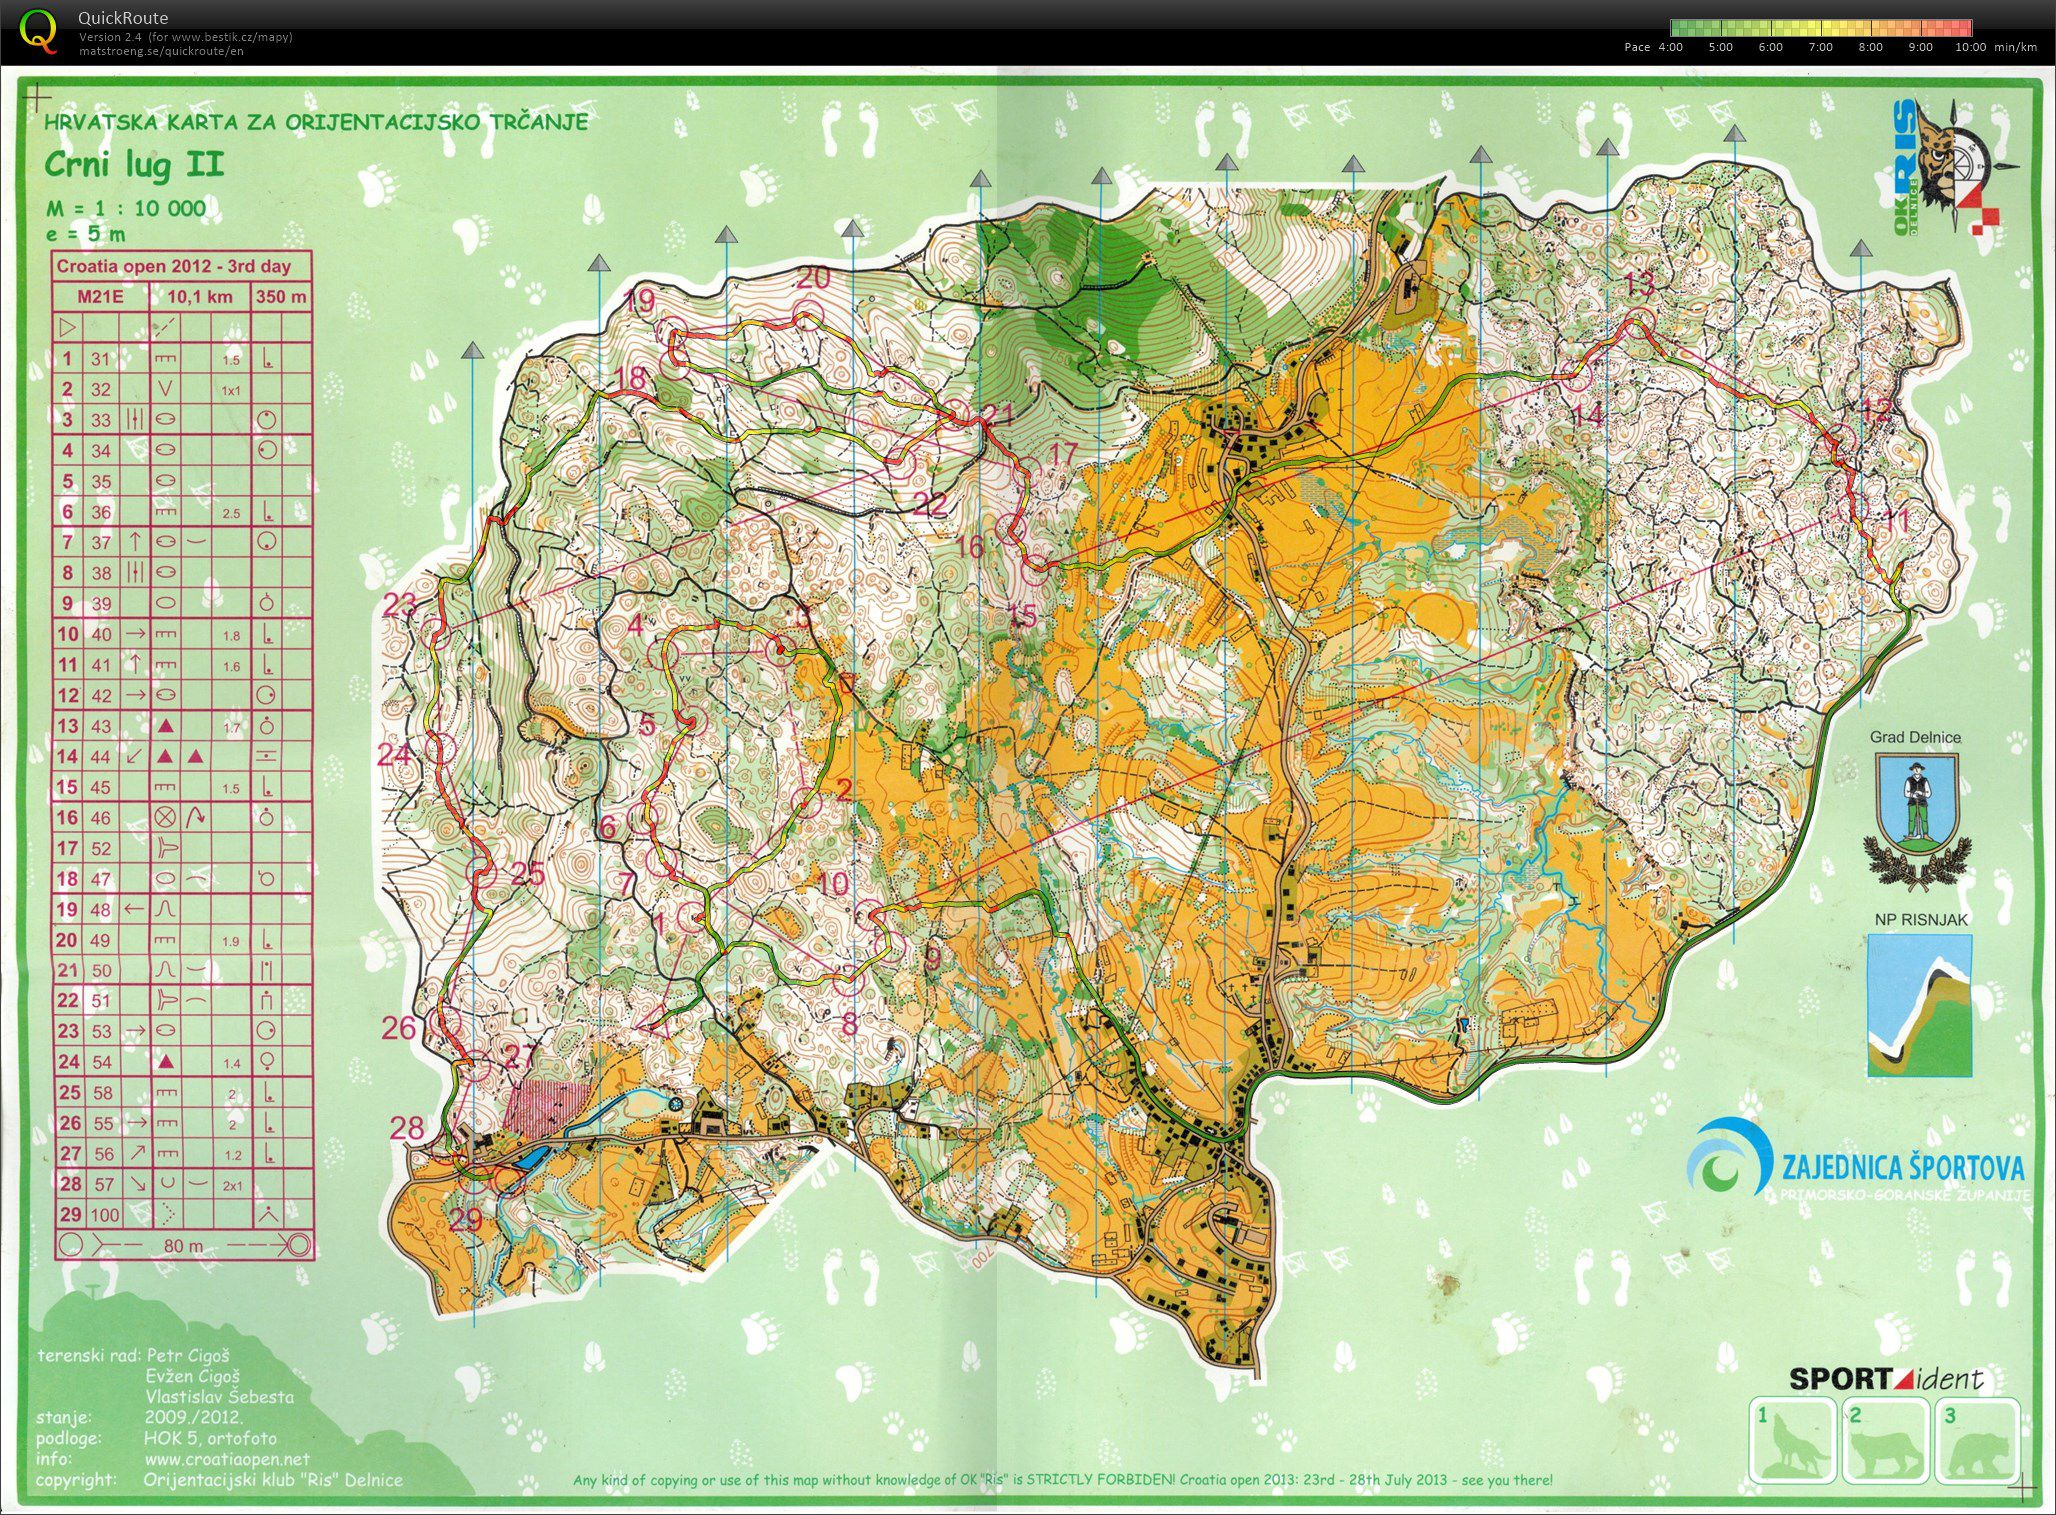Click control number 13 on the map

pyautogui.click(x=1638, y=283)
